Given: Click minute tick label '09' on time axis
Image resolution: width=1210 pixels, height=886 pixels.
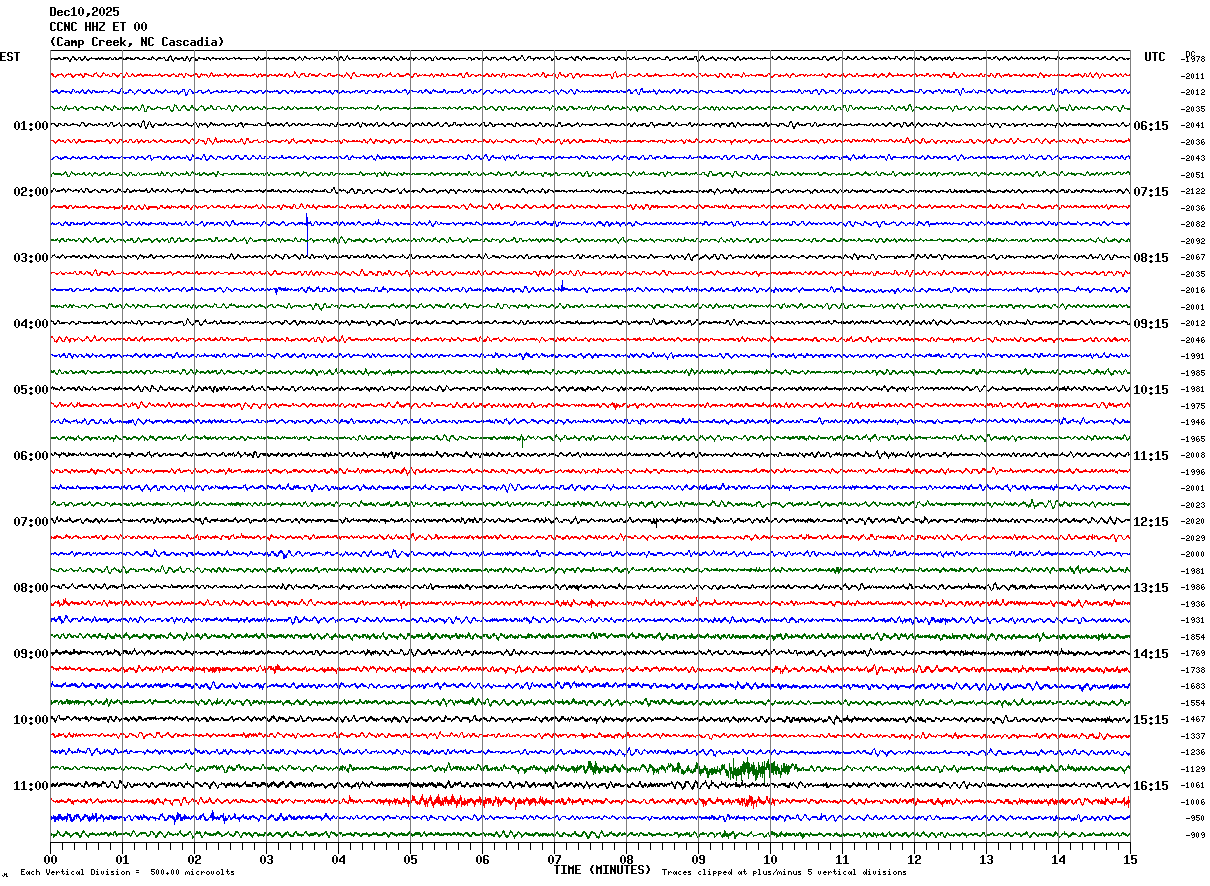Looking at the screenshot, I should click(698, 859).
